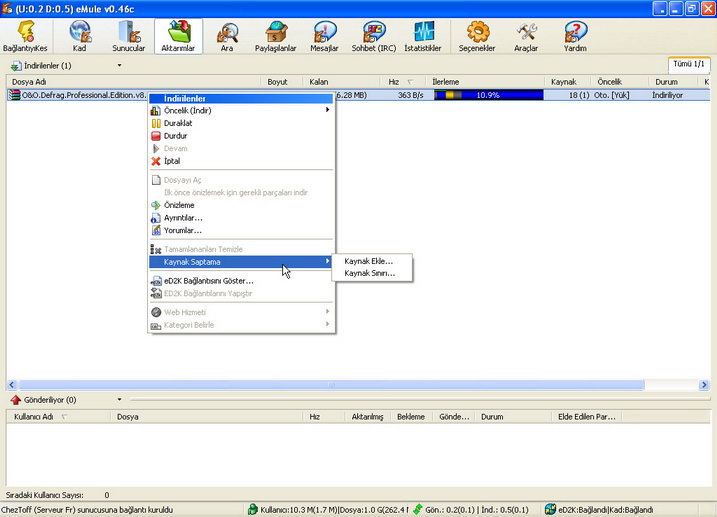The height and width of the screenshot is (517, 717).
Task: Click the Oto. [Yük] priority cell
Action: tap(611, 95)
